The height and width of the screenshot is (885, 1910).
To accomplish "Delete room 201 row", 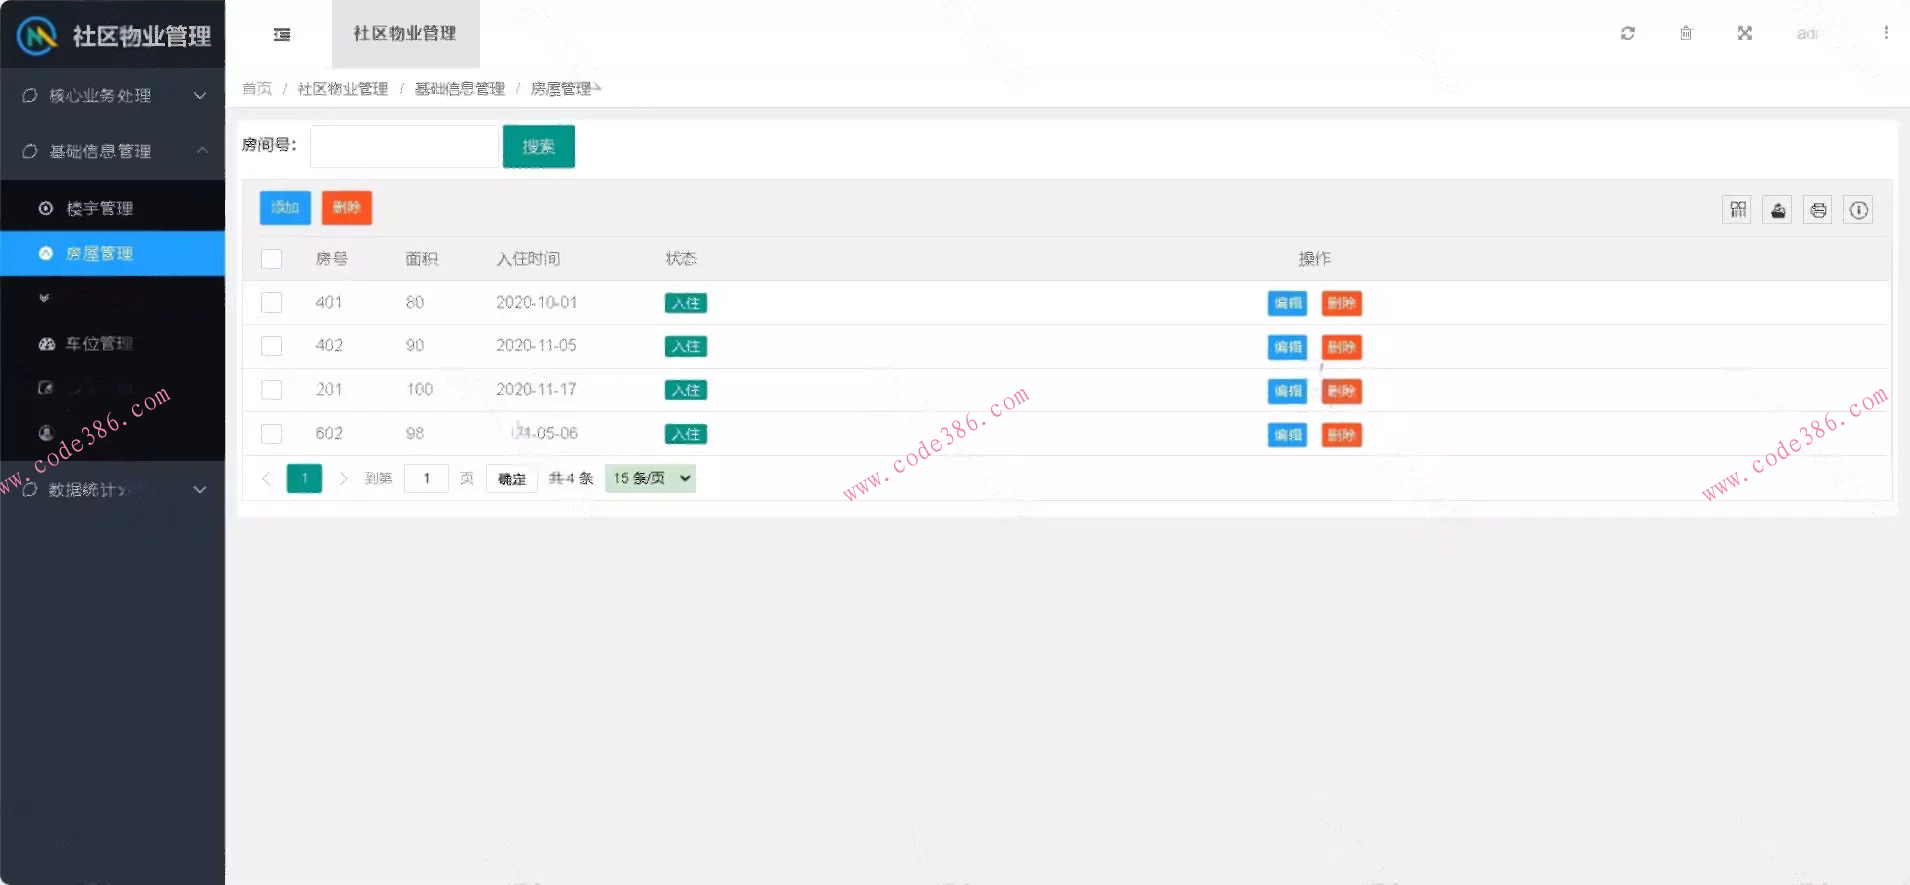I will 1341,391.
